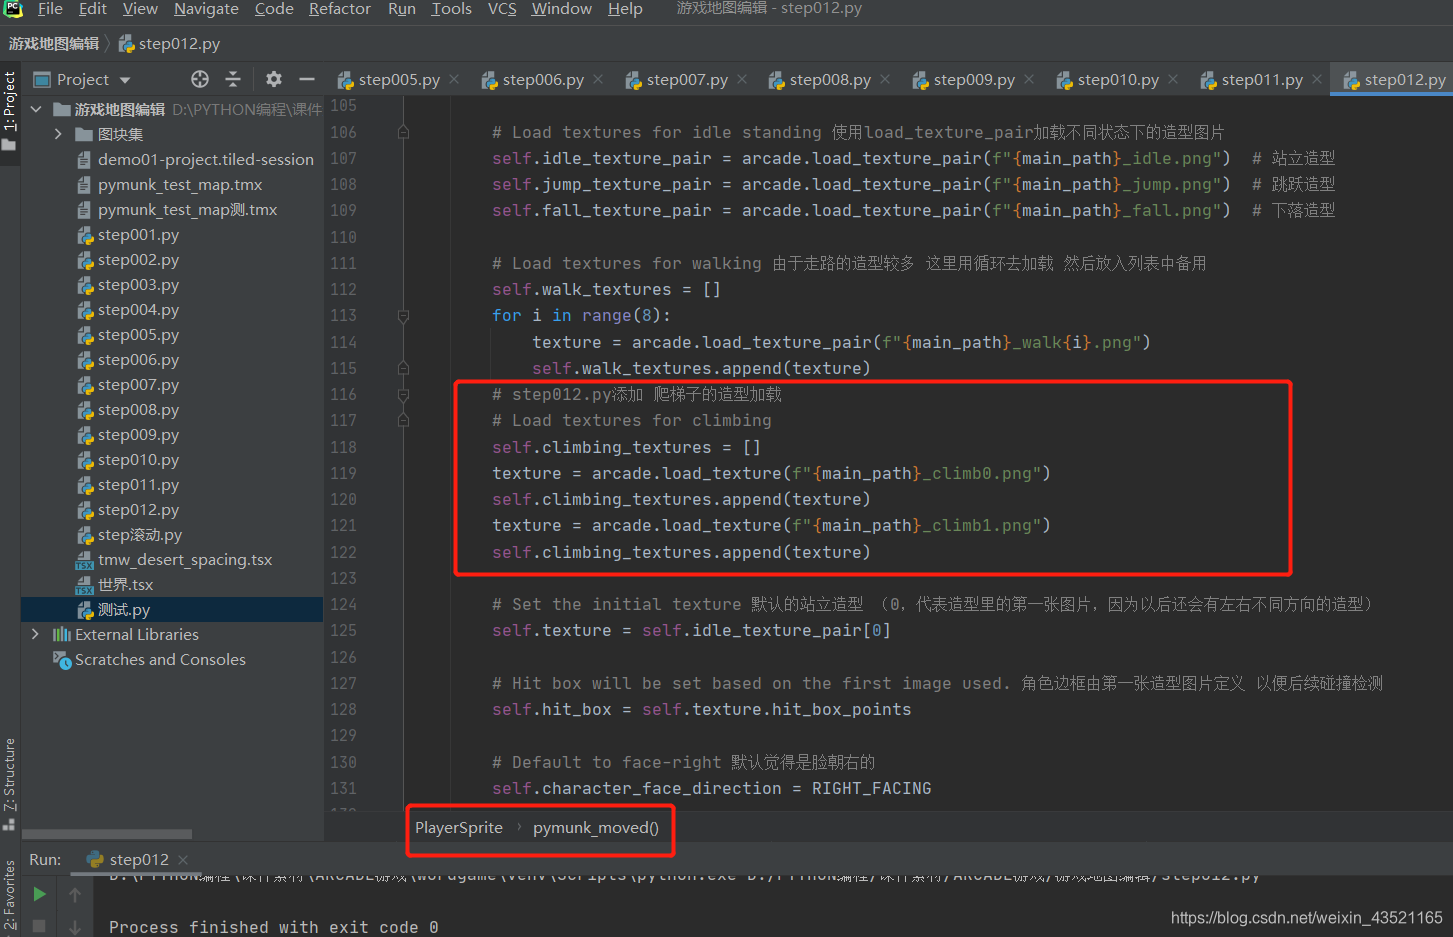Open Project panel settings gear
The image size is (1453, 937).
(274, 79)
